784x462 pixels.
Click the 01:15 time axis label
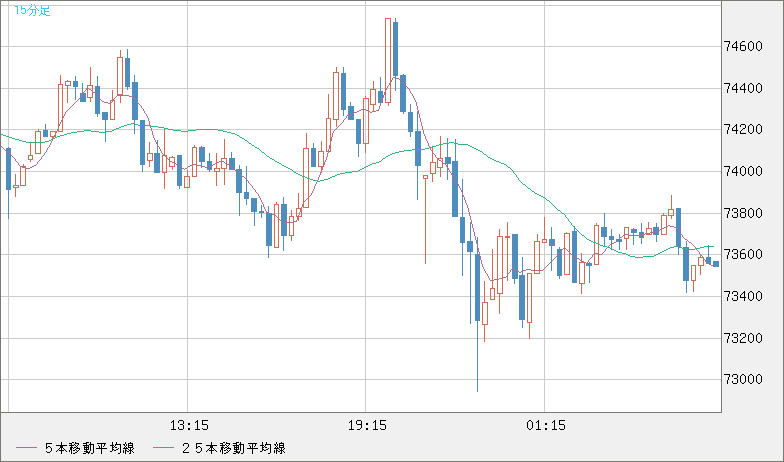546,426
